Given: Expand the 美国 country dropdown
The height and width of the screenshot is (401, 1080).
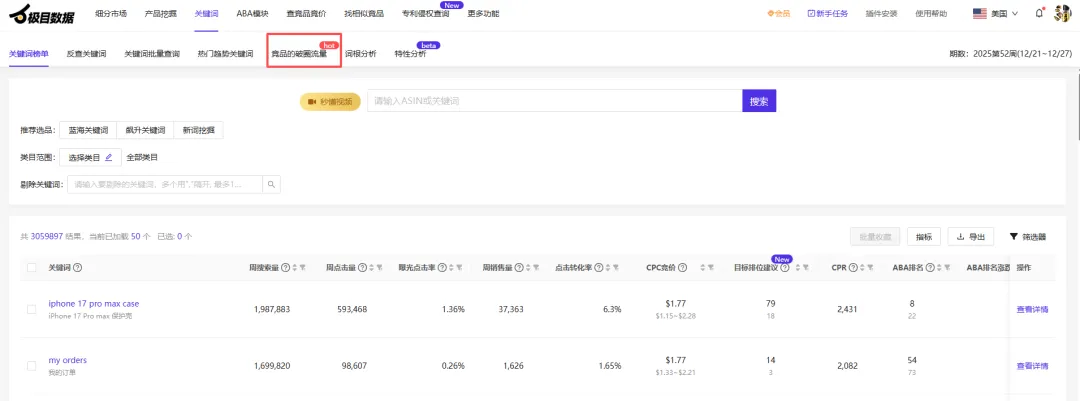Looking at the screenshot, I should (995, 13).
